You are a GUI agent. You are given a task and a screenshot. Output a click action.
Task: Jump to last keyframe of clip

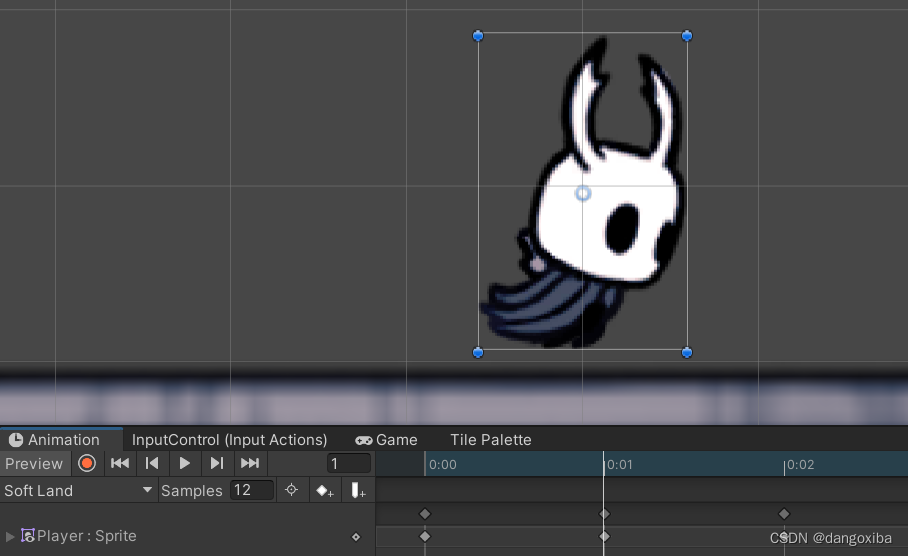tap(250, 463)
